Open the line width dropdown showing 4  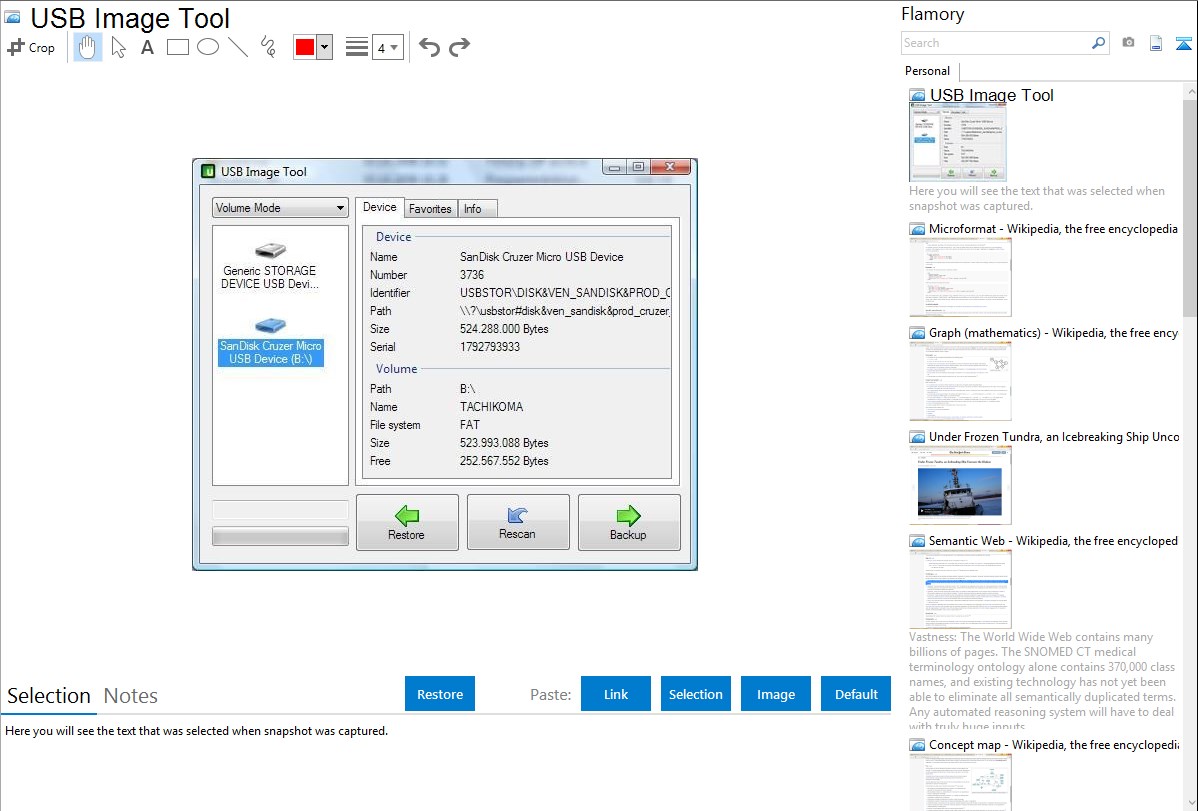tap(388, 47)
